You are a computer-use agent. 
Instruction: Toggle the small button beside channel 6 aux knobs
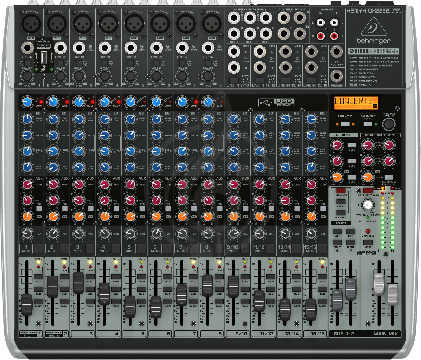pos(168,209)
